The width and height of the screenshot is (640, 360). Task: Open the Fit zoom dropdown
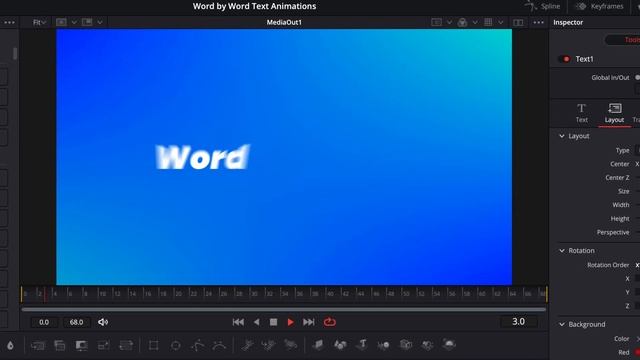39,22
